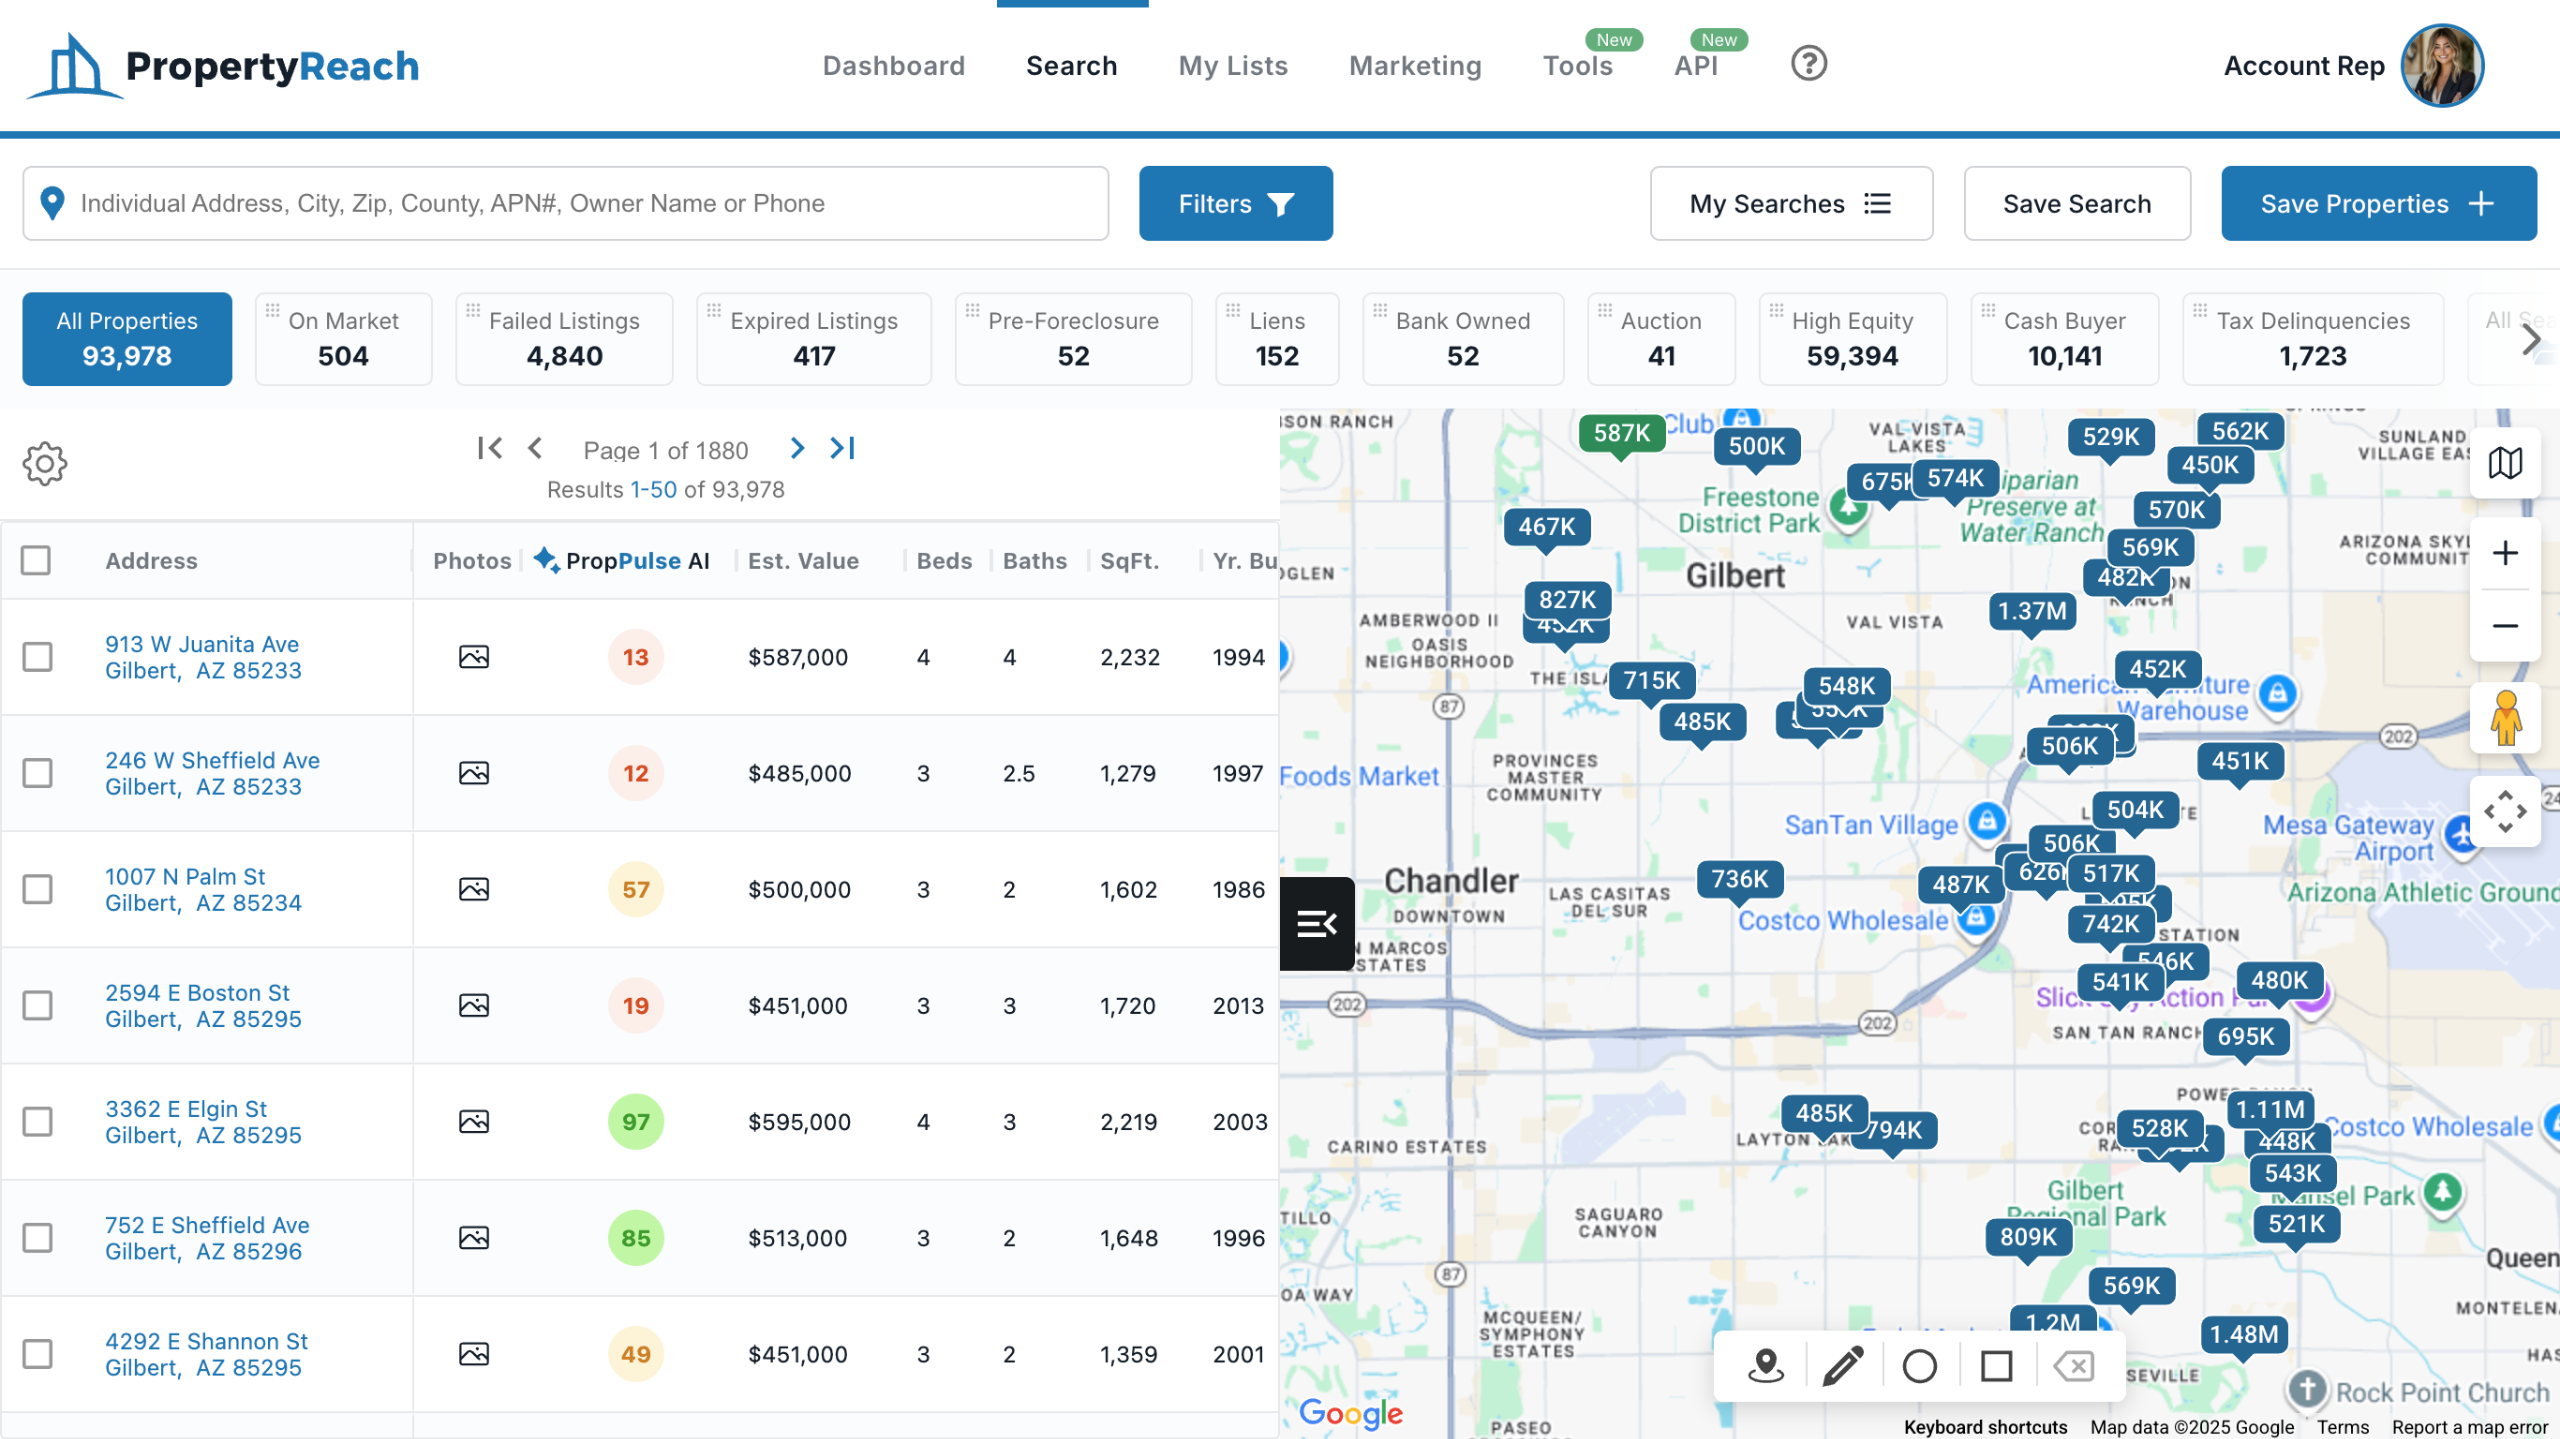Choose the circle drawing tool on map
The width and height of the screenshot is (2560, 1439).
(1919, 1365)
